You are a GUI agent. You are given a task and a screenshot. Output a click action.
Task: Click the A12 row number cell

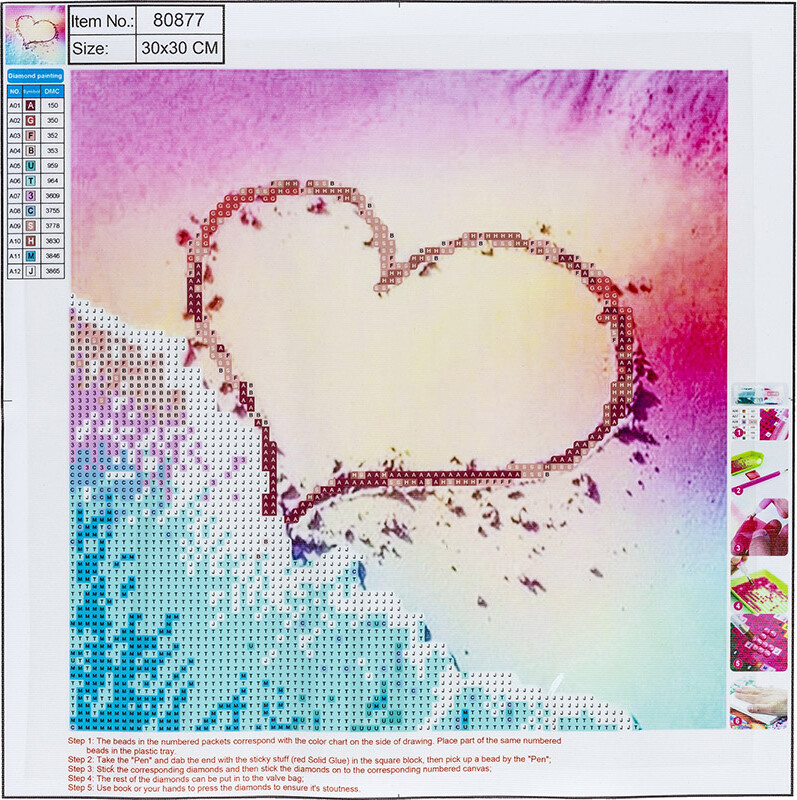tap(14, 270)
